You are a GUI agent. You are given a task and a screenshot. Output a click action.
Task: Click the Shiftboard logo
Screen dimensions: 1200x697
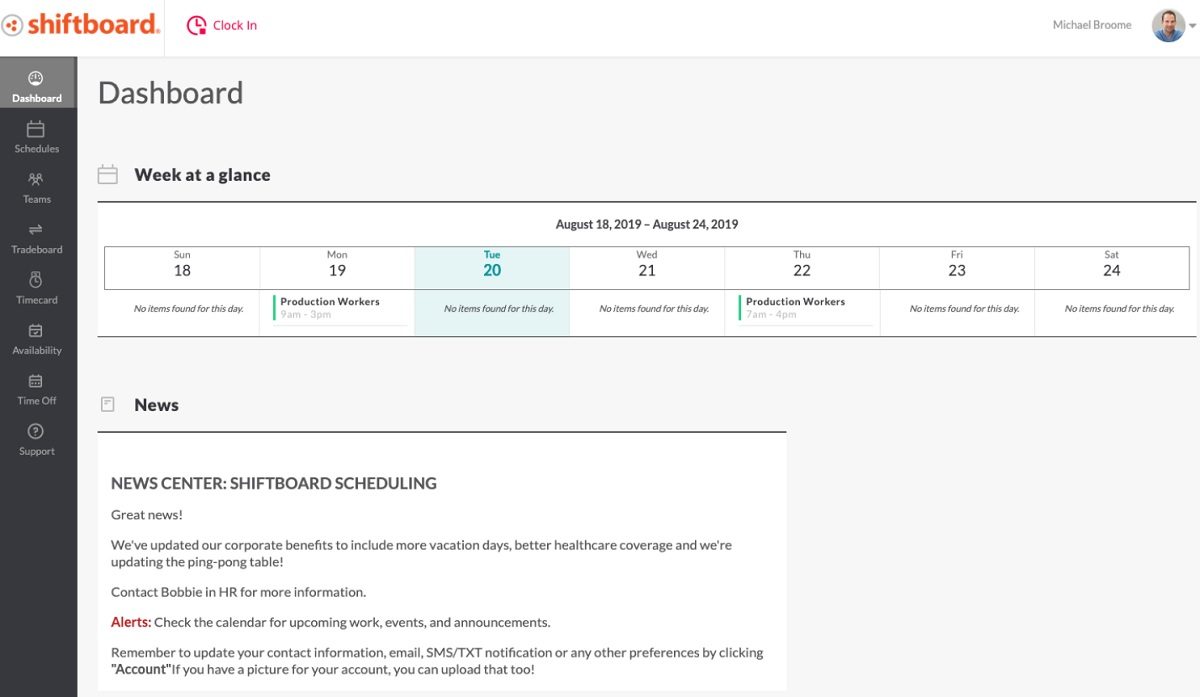click(x=80, y=24)
